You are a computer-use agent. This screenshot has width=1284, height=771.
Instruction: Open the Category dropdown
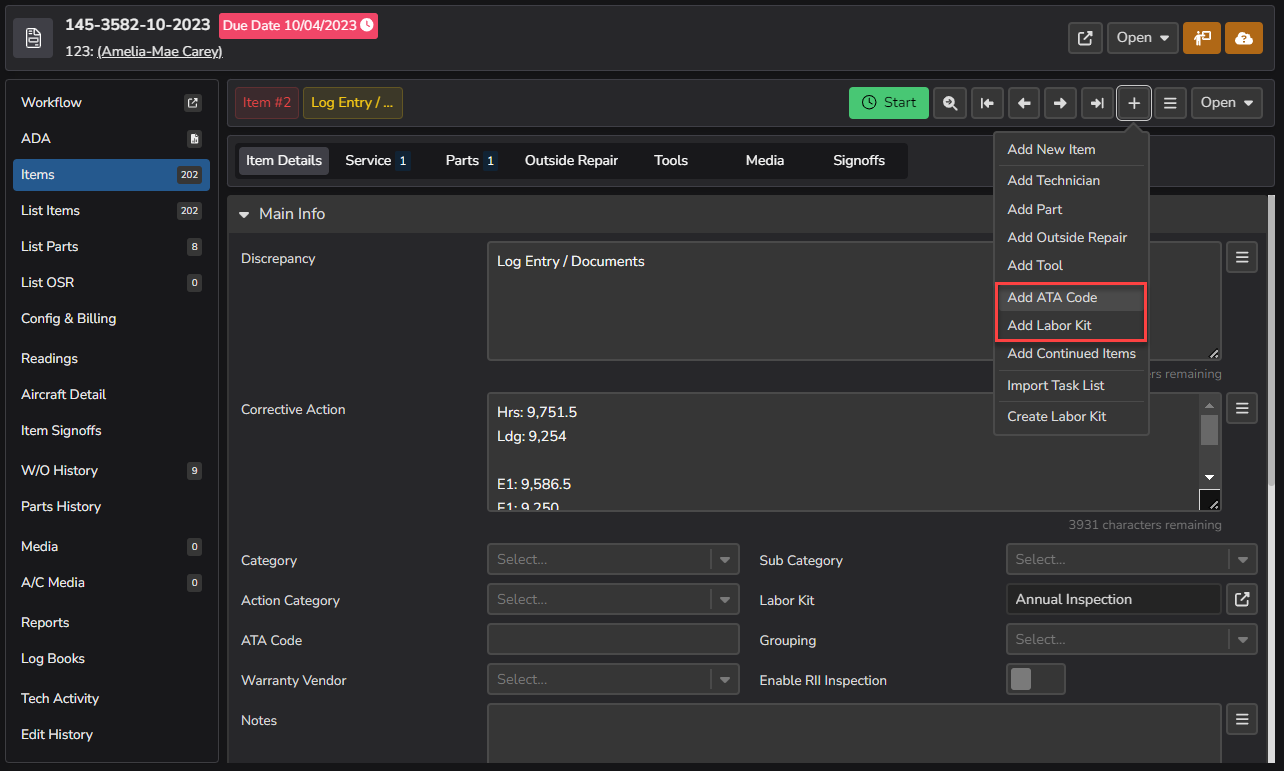[724, 560]
